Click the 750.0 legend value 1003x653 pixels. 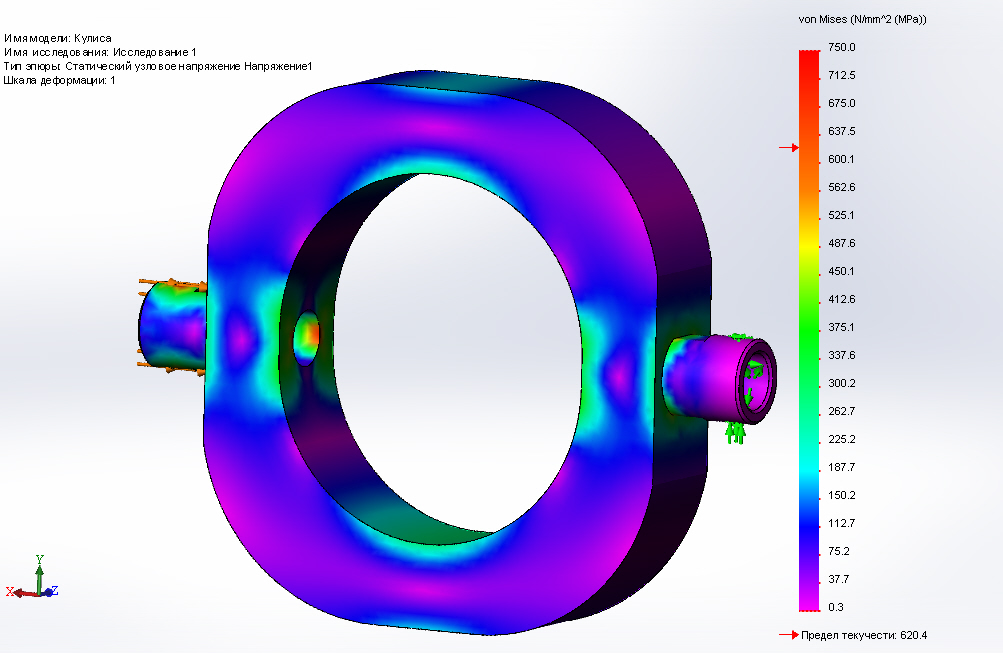(x=841, y=47)
